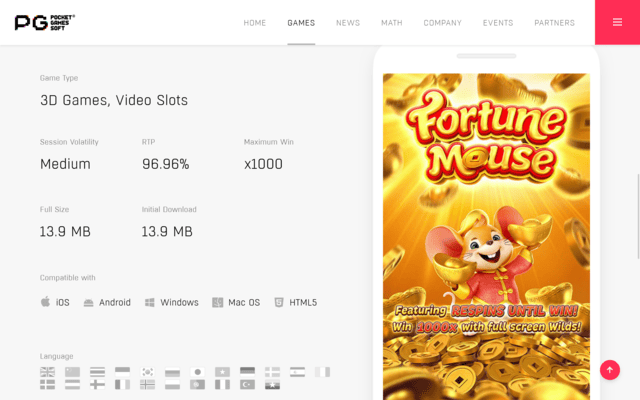Click the 'Full Size' label

coord(54,209)
